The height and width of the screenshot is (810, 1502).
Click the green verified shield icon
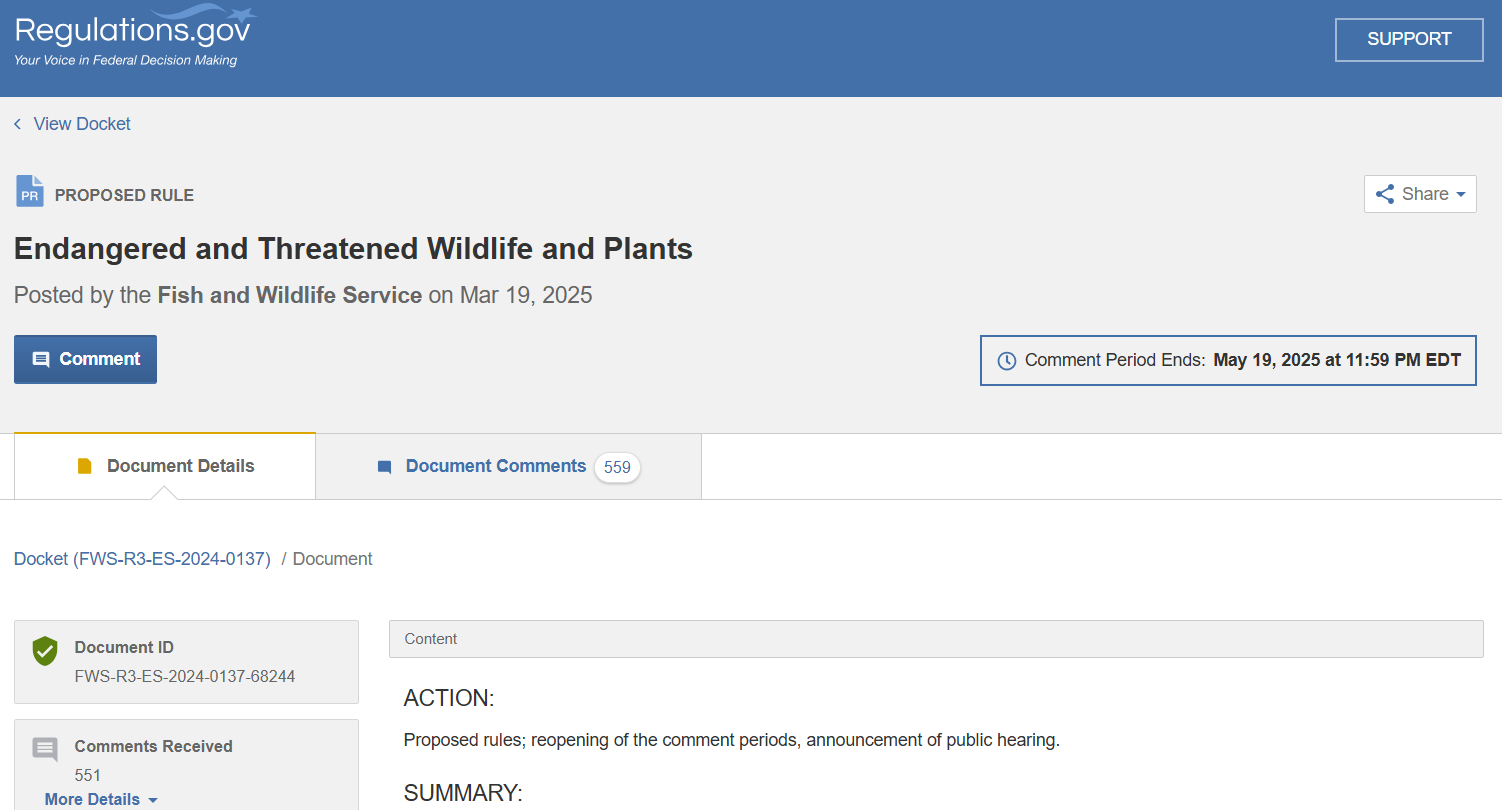click(x=45, y=650)
